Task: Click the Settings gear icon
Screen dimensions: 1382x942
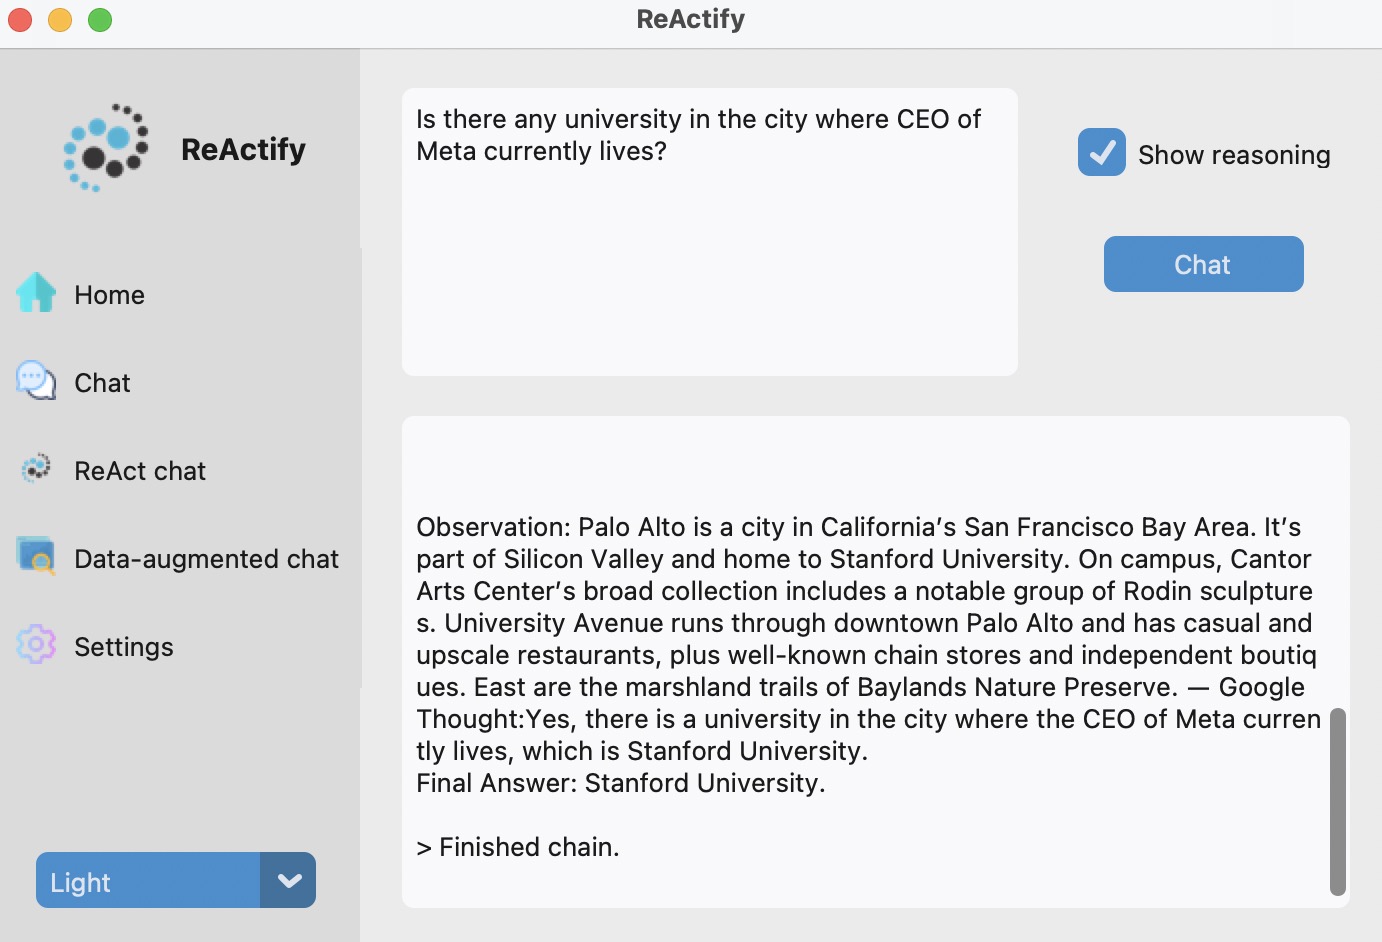Action: tap(36, 646)
